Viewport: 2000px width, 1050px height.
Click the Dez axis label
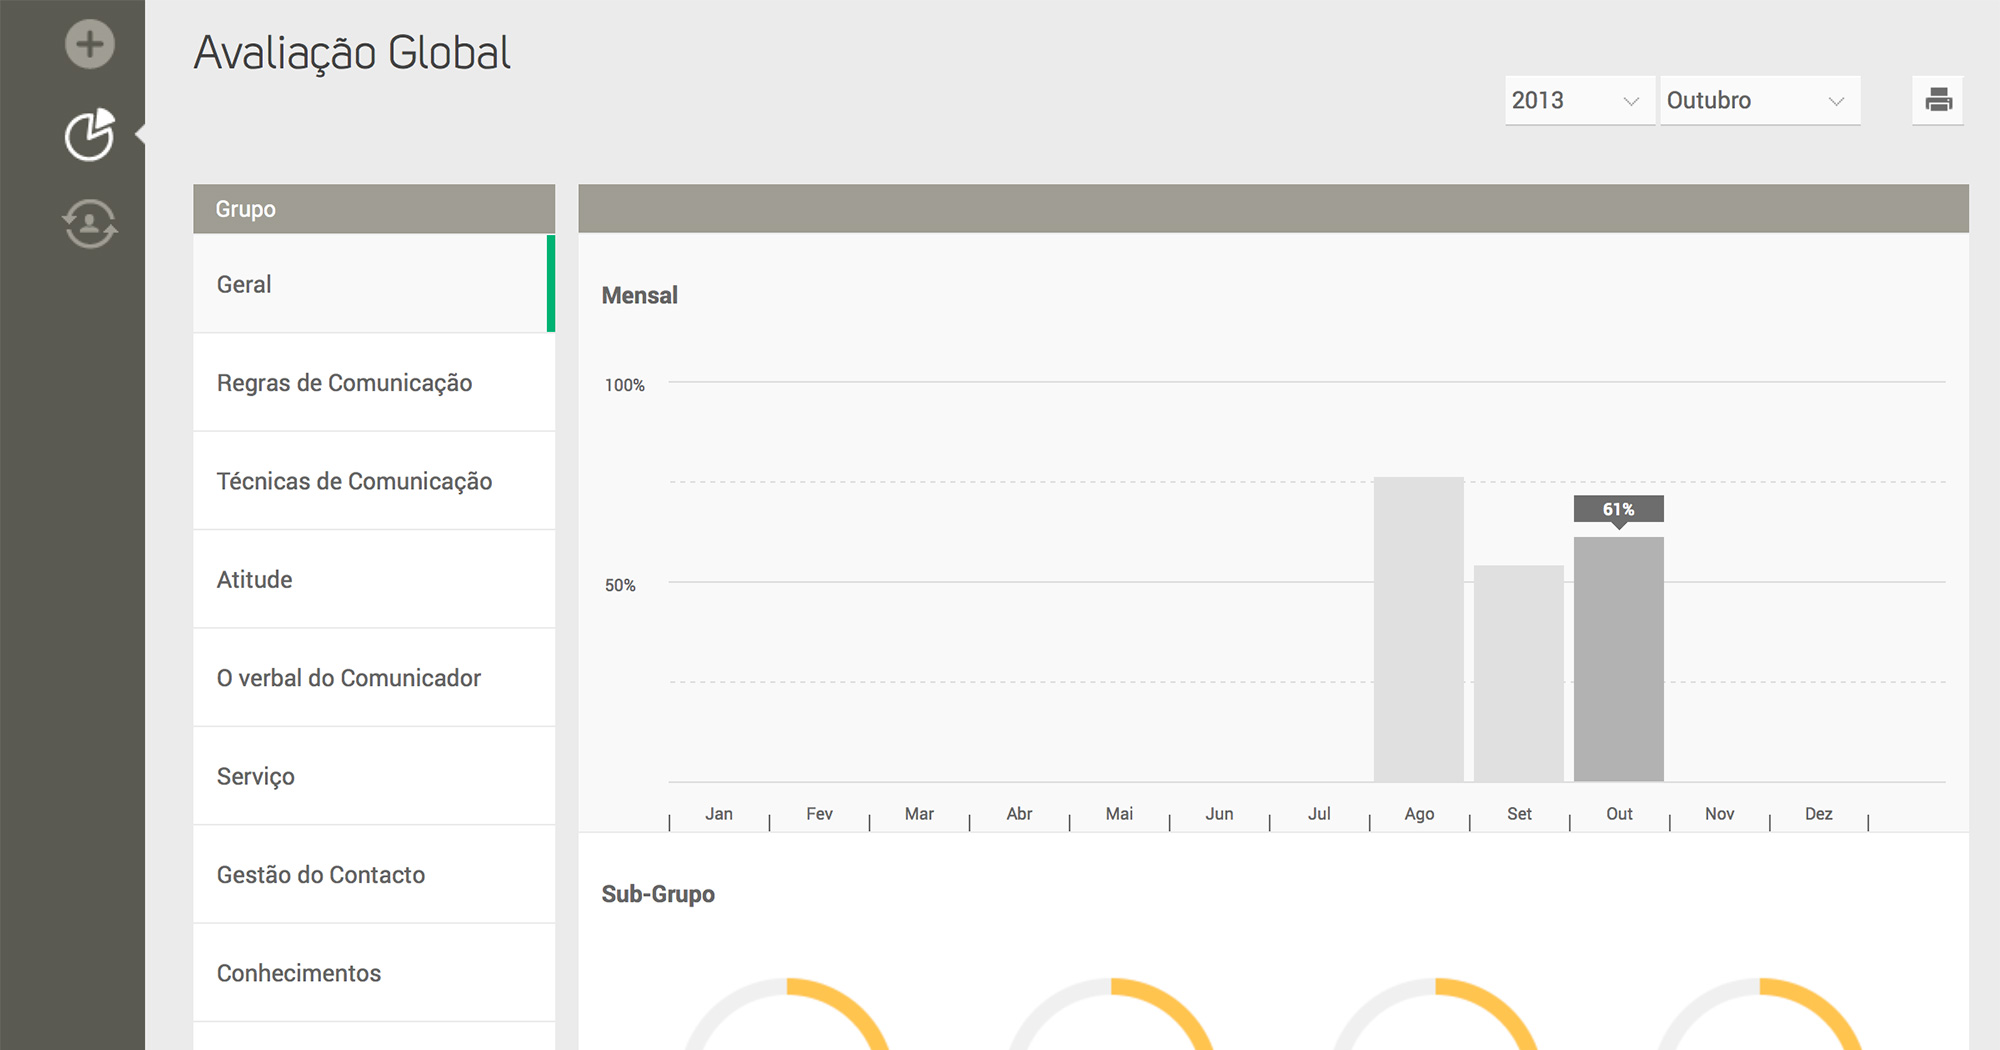pyautogui.click(x=1819, y=814)
